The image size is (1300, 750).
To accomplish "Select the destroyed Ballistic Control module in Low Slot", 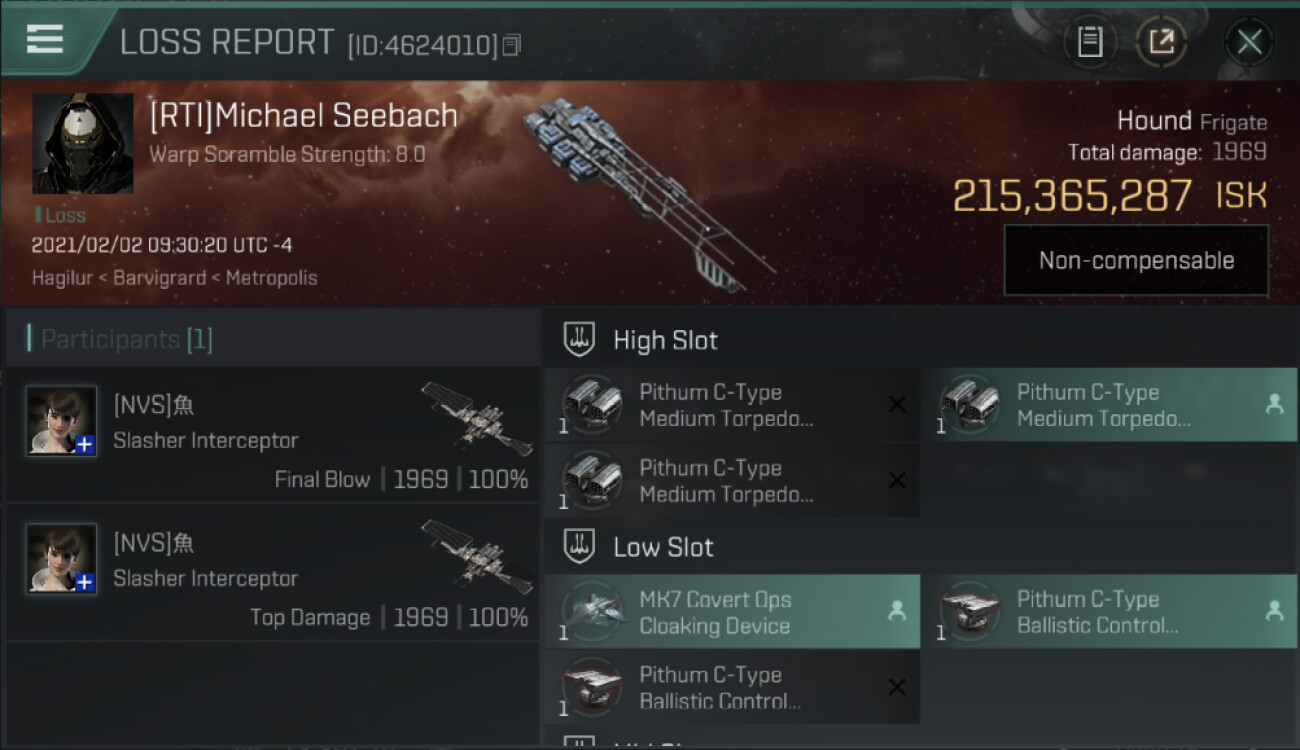I will [x=732, y=687].
